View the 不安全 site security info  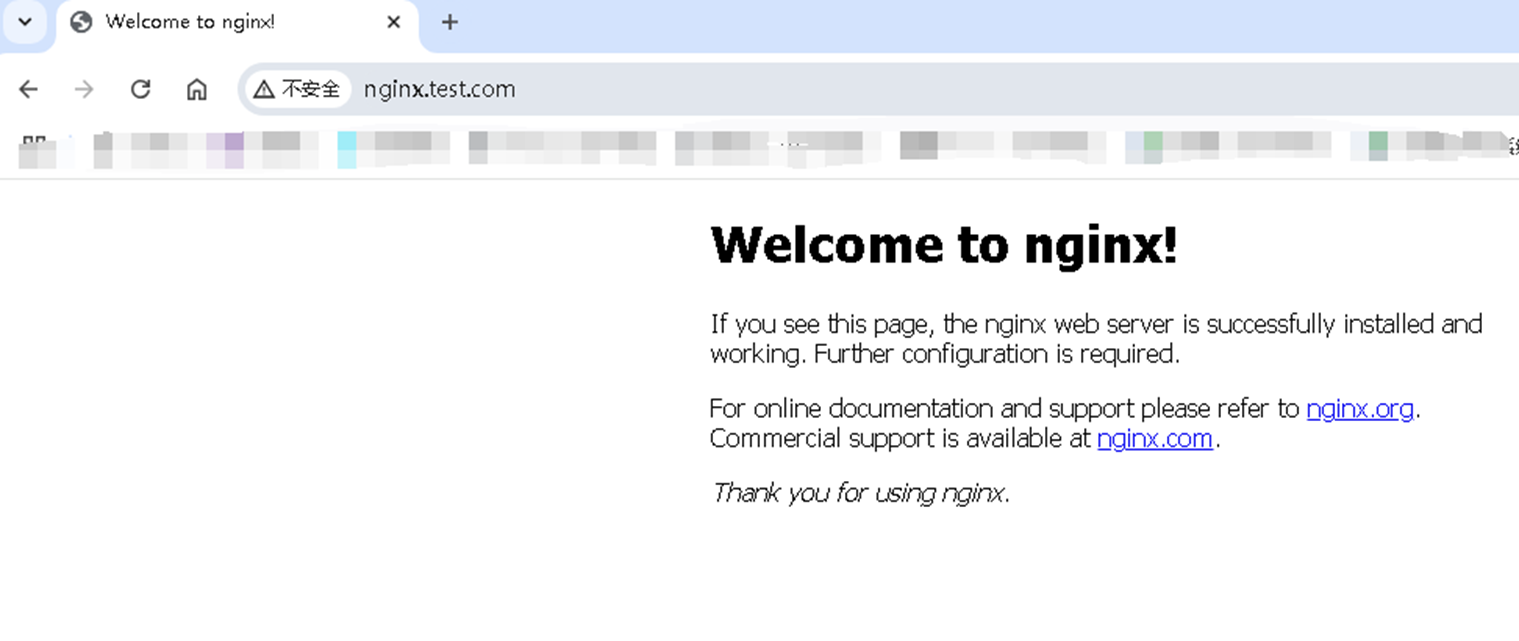[297, 89]
